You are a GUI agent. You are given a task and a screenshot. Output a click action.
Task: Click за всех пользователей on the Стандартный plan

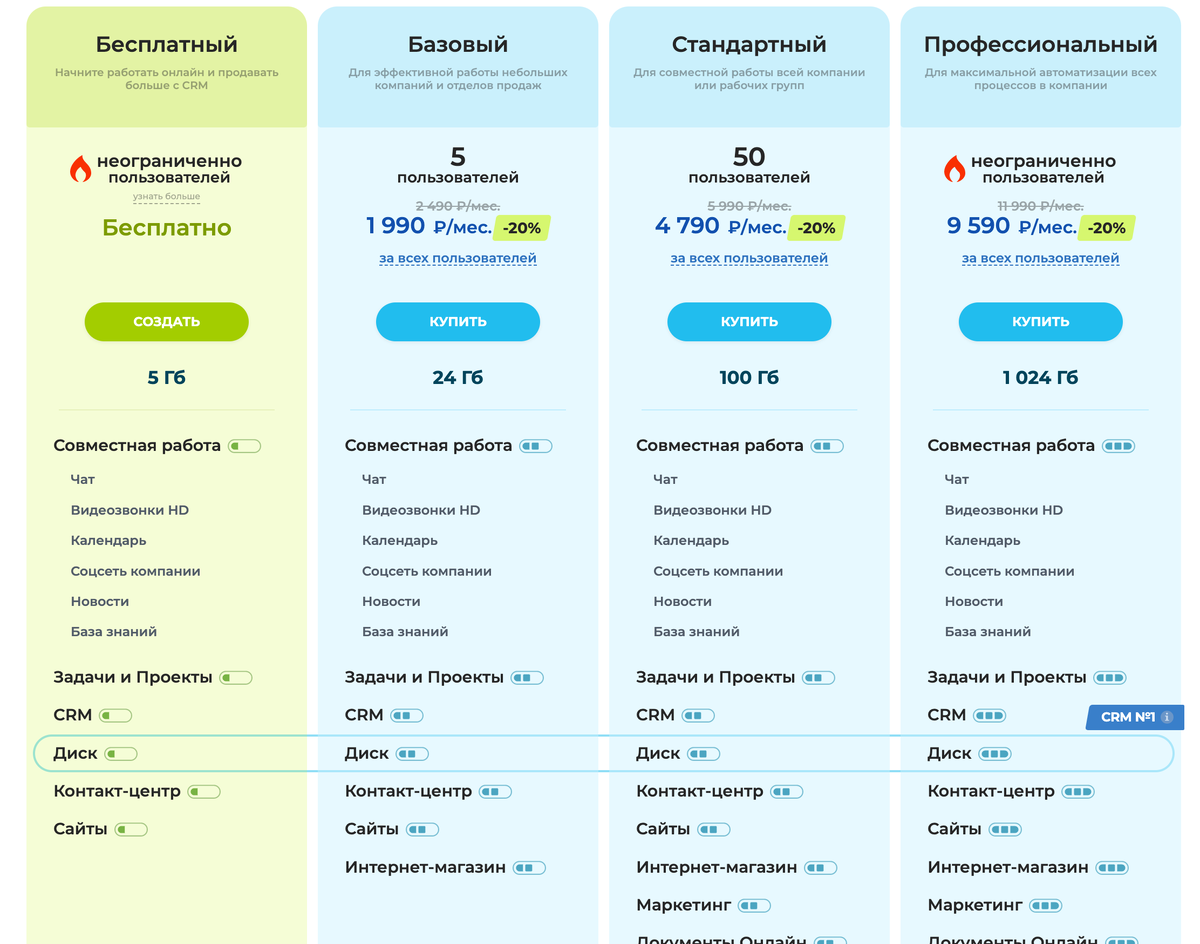pos(748,258)
